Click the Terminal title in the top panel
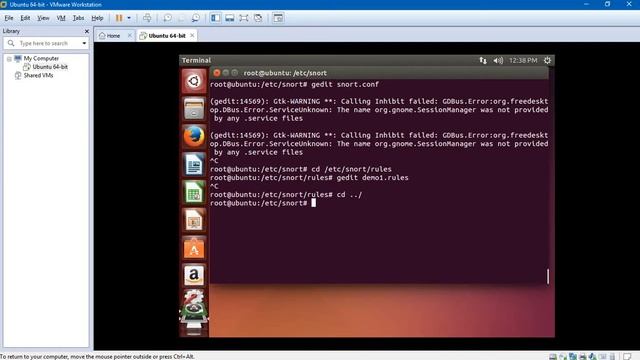The width and height of the screenshot is (640, 360). coord(196,60)
